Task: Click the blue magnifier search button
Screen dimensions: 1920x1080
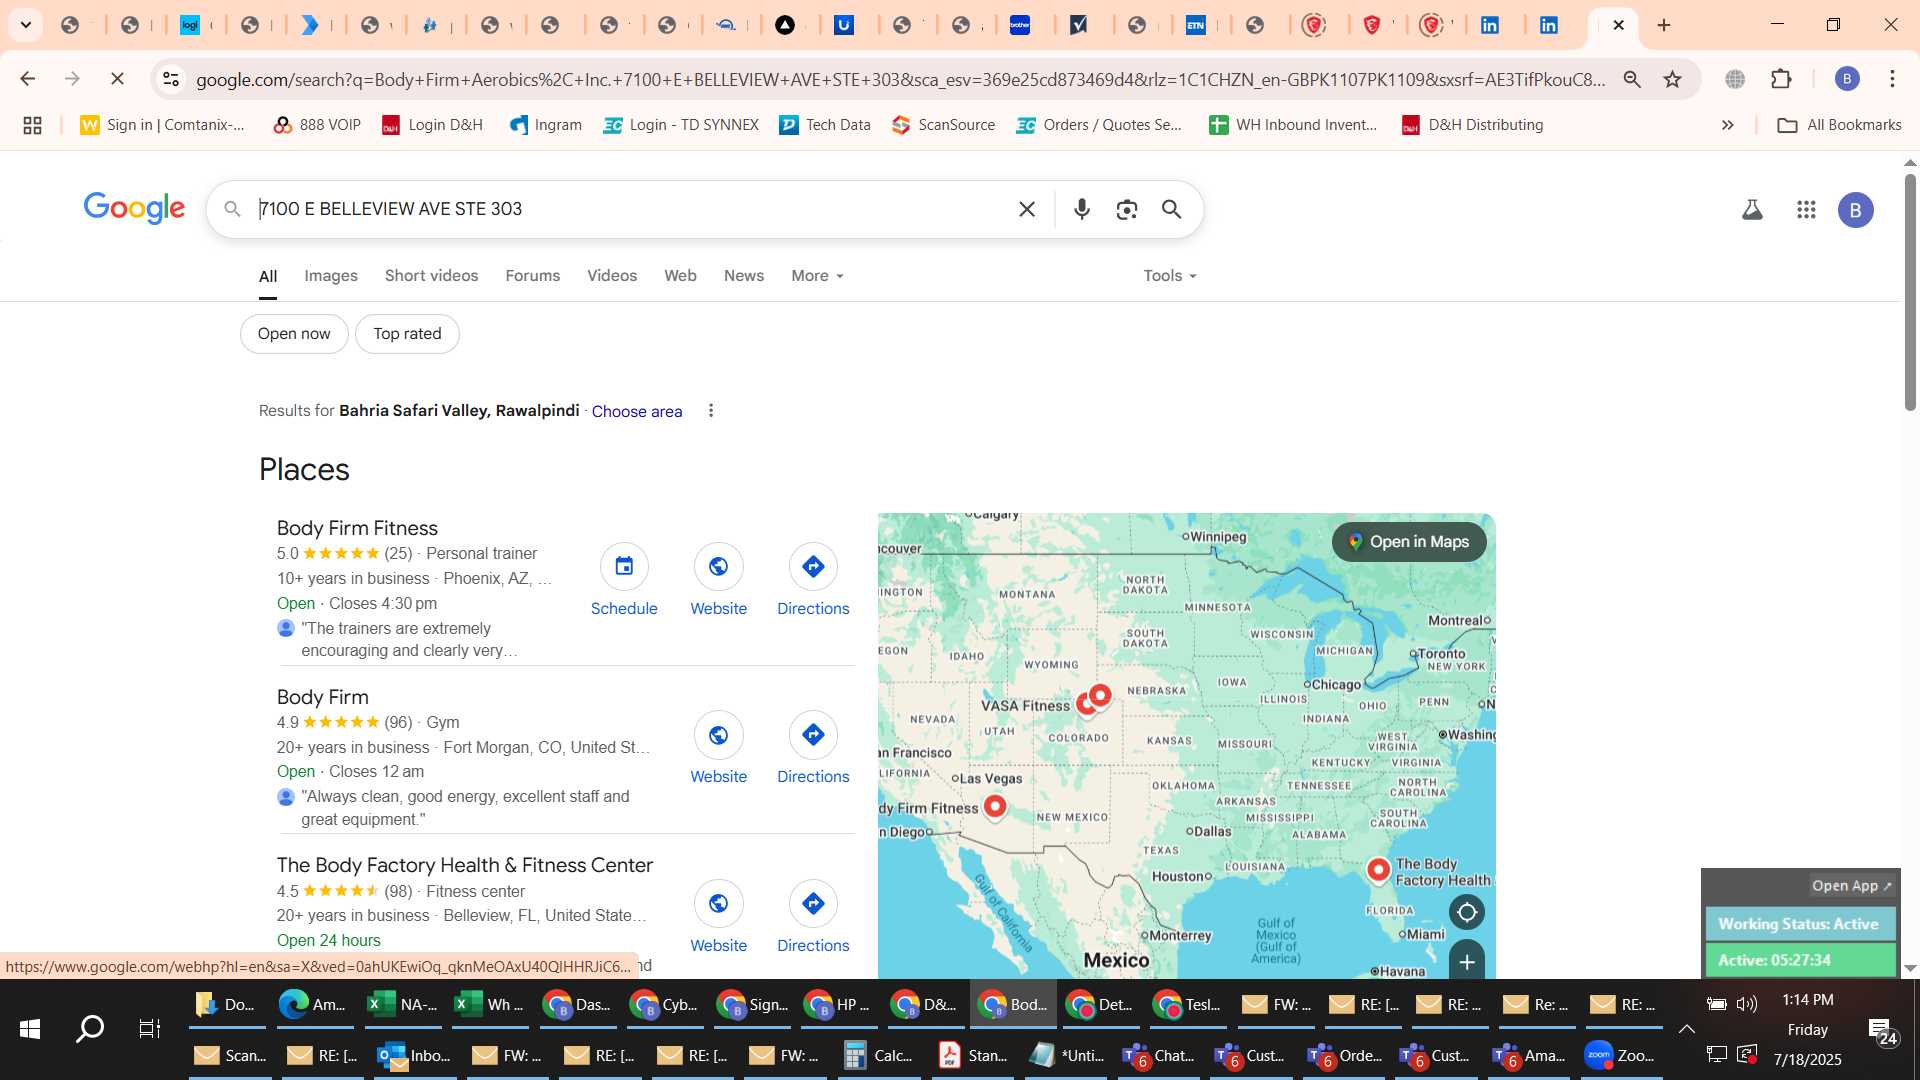Action: [x=1172, y=209]
